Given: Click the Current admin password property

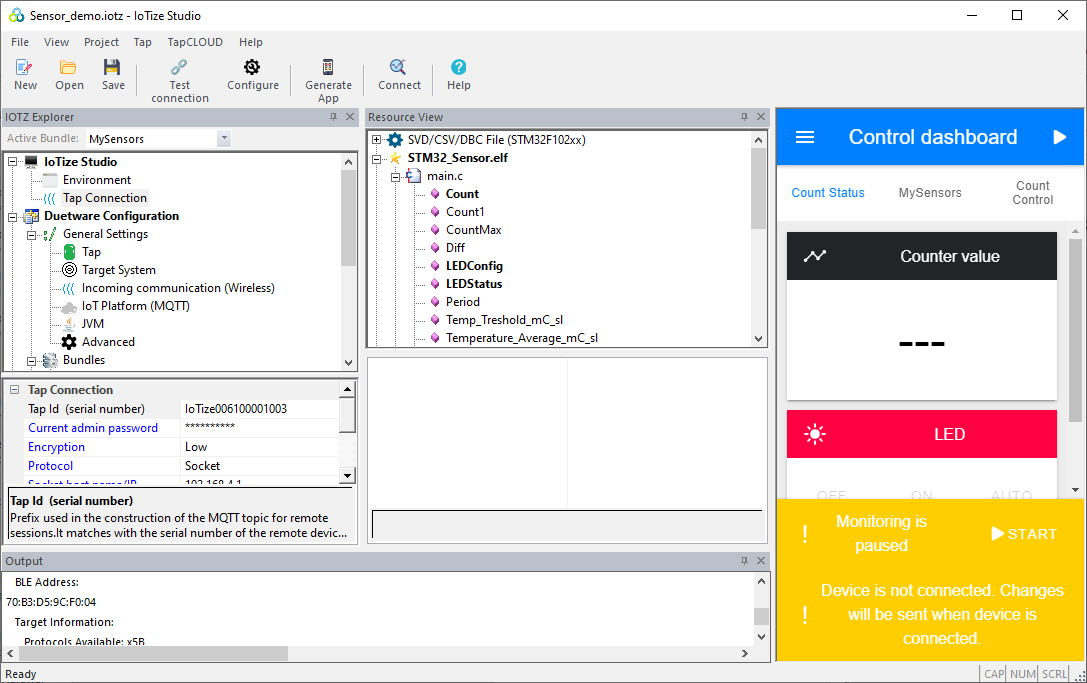Looking at the screenshot, I should pyautogui.click(x=93, y=428).
